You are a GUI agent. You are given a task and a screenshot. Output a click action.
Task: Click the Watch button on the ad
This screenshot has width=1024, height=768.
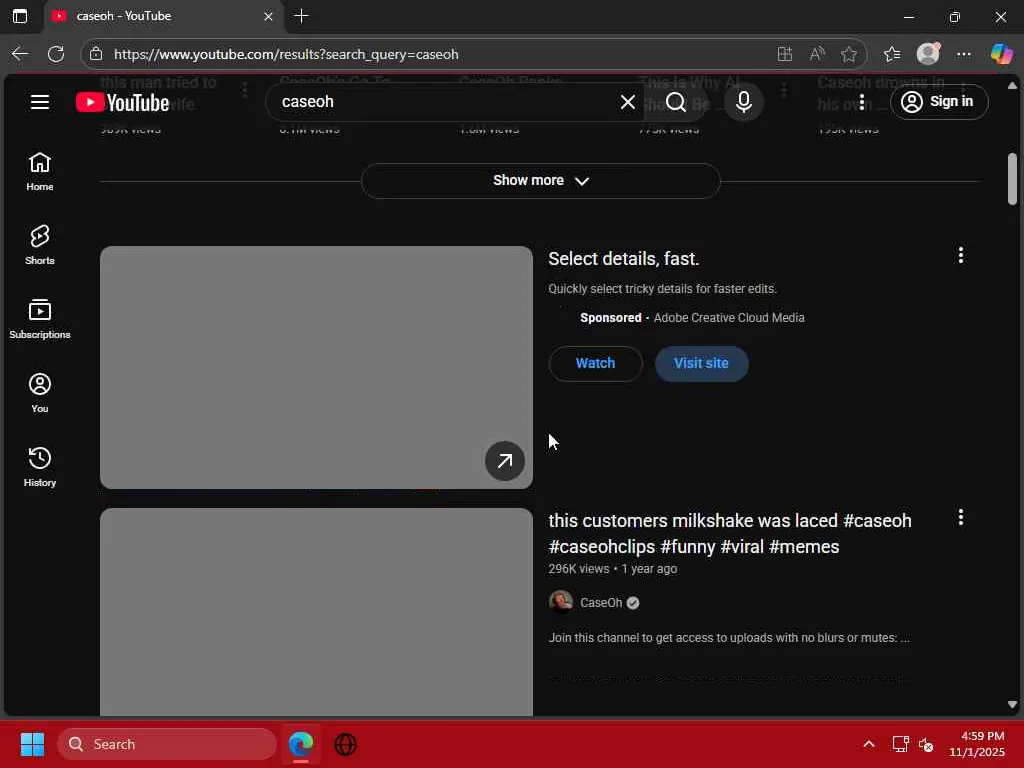(596, 364)
